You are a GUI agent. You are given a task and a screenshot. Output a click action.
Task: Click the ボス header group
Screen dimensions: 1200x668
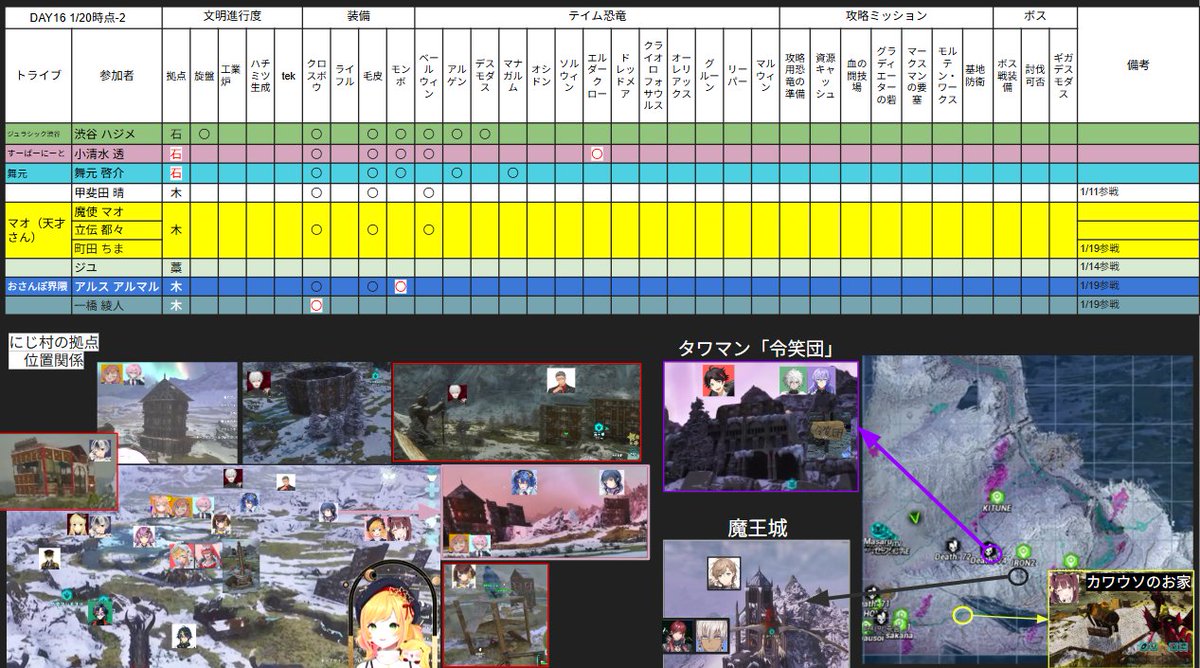1034,17
